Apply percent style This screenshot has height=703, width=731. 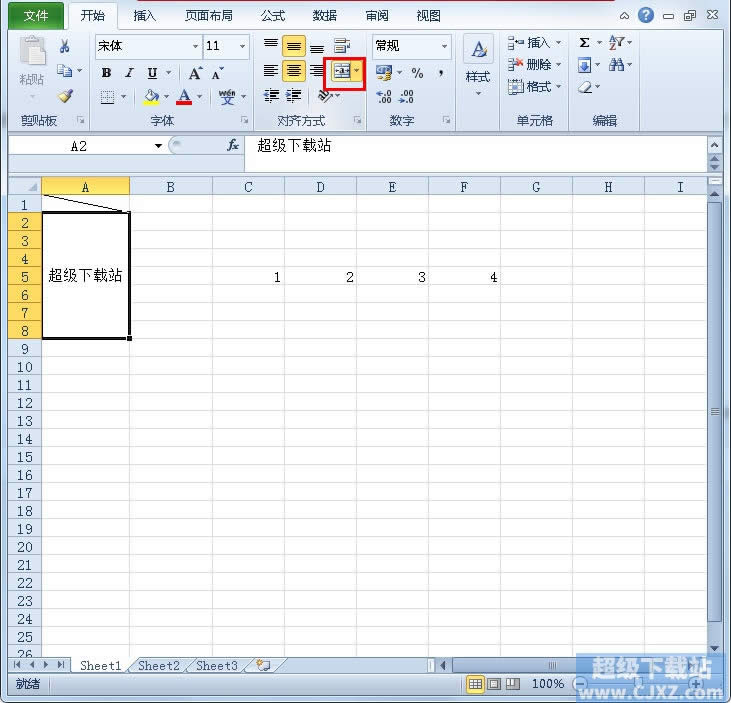pos(417,73)
